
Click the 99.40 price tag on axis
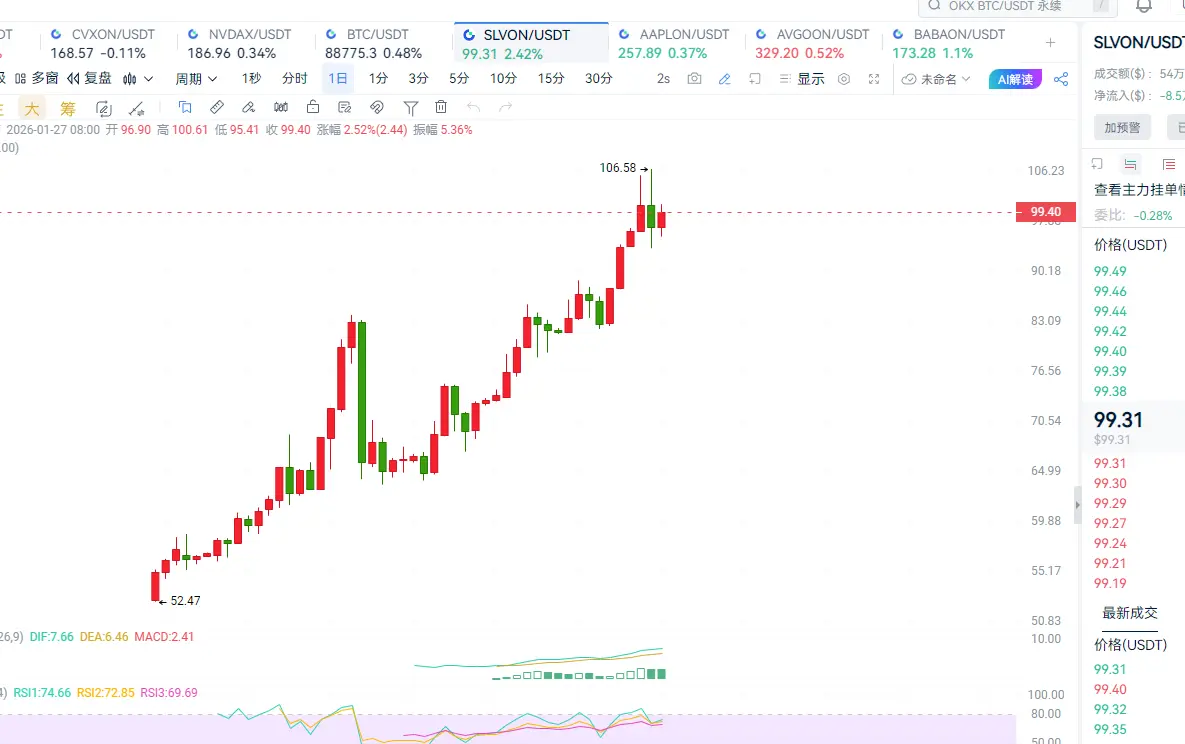tap(1046, 212)
